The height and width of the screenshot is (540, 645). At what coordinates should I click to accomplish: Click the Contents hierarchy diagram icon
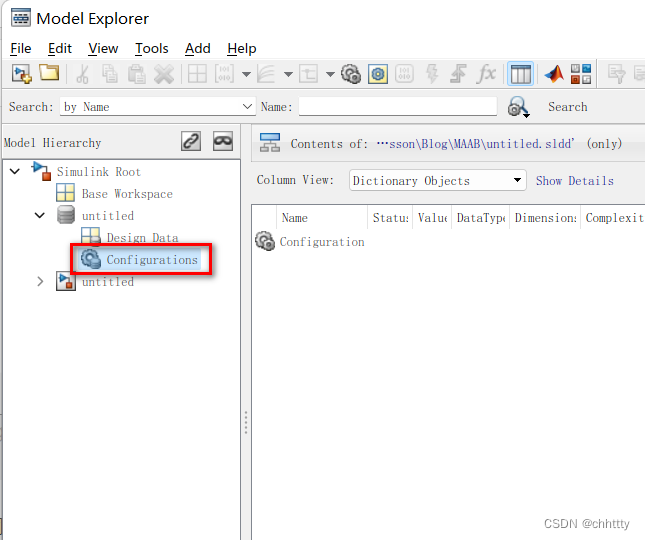click(270, 143)
